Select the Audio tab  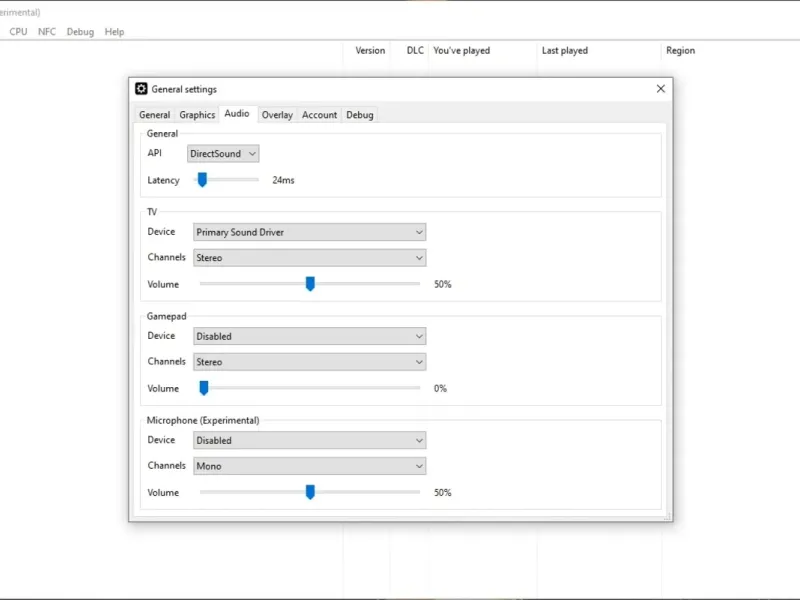click(x=237, y=113)
